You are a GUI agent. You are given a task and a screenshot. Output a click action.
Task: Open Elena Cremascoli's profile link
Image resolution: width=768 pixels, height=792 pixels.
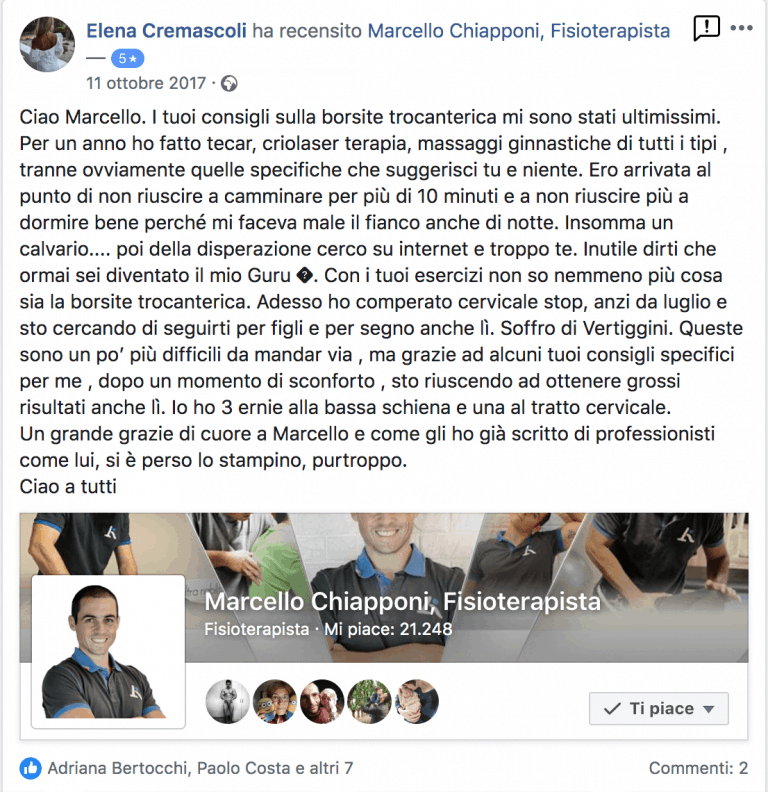(166, 31)
